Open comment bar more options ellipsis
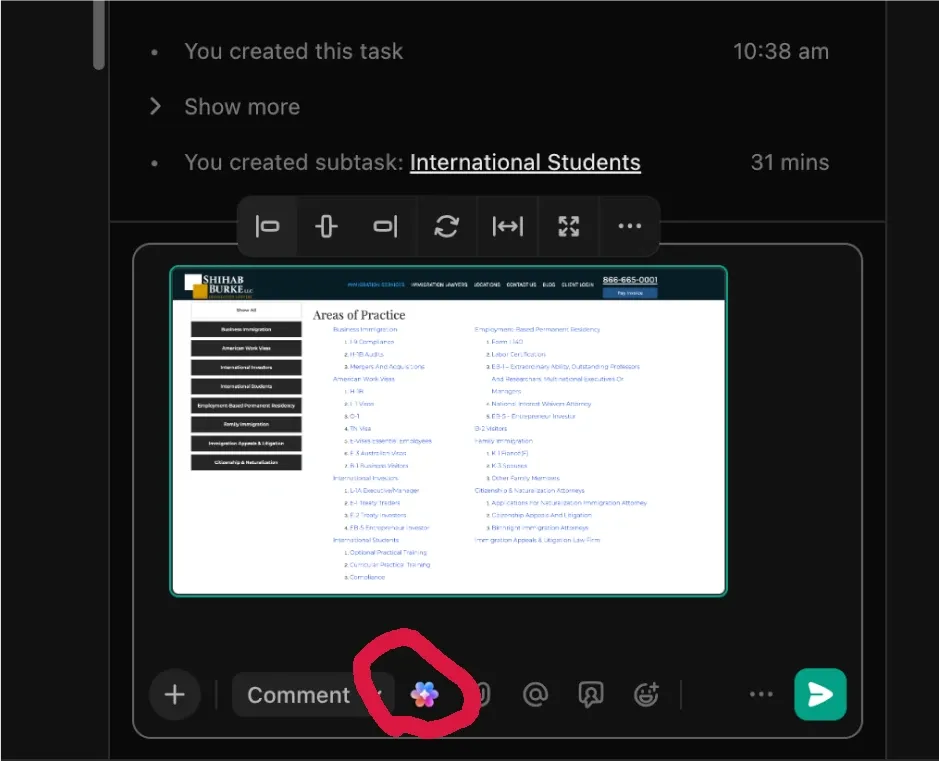The image size is (939, 761). (761, 694)
